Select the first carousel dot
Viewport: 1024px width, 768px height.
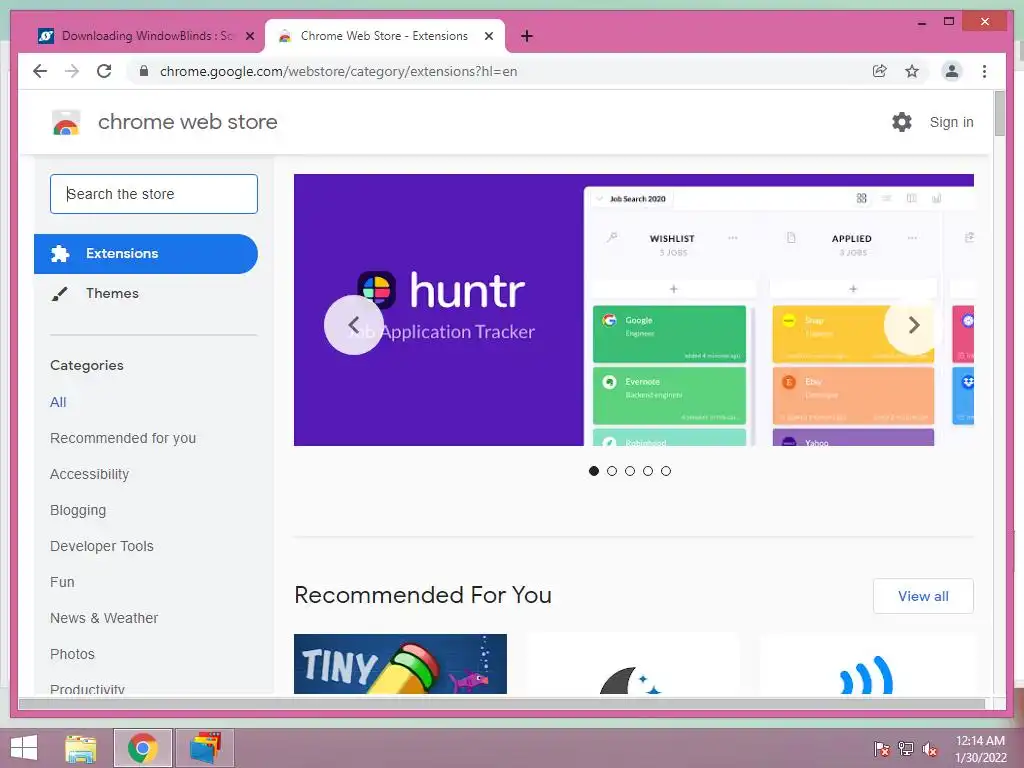594,471
